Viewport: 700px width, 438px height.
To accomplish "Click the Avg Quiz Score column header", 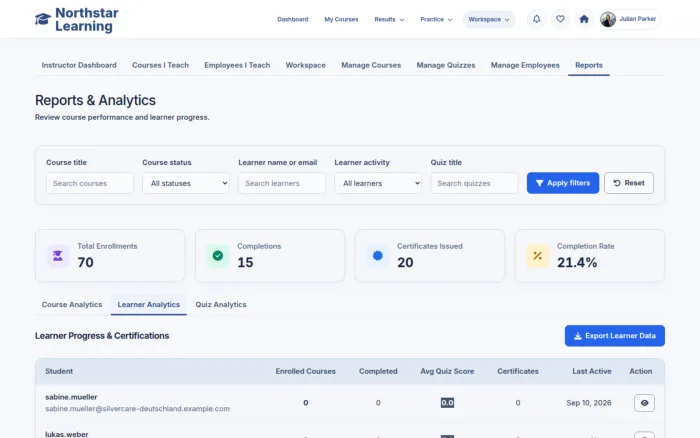I will coord(447,371).
